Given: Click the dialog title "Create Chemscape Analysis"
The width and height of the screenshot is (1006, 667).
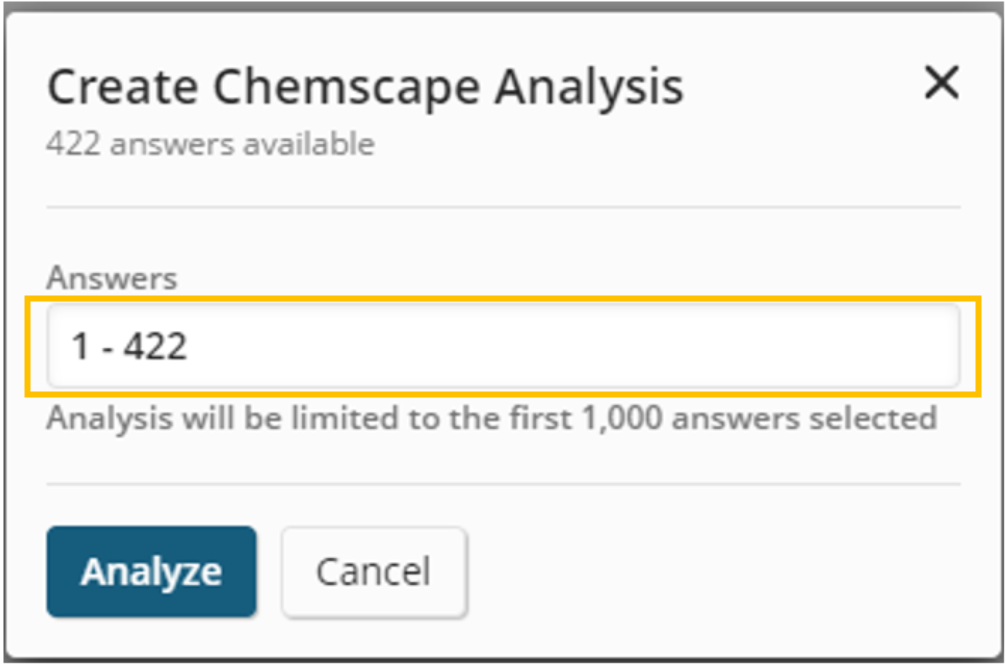Looking at the screenshot, I should pyautogui.click(x=365, y=87).
